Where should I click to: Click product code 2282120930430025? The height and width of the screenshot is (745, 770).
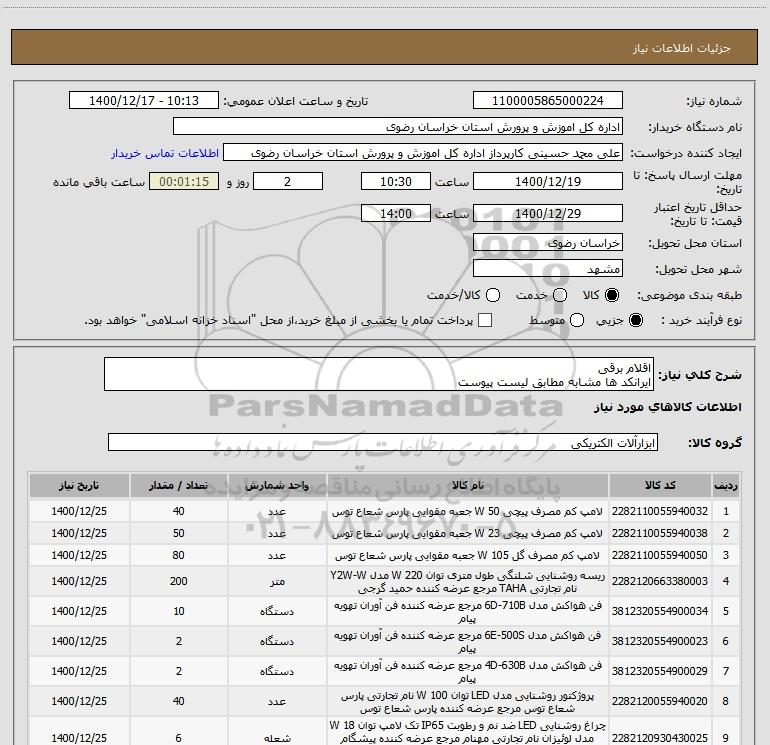pos(660,738)
